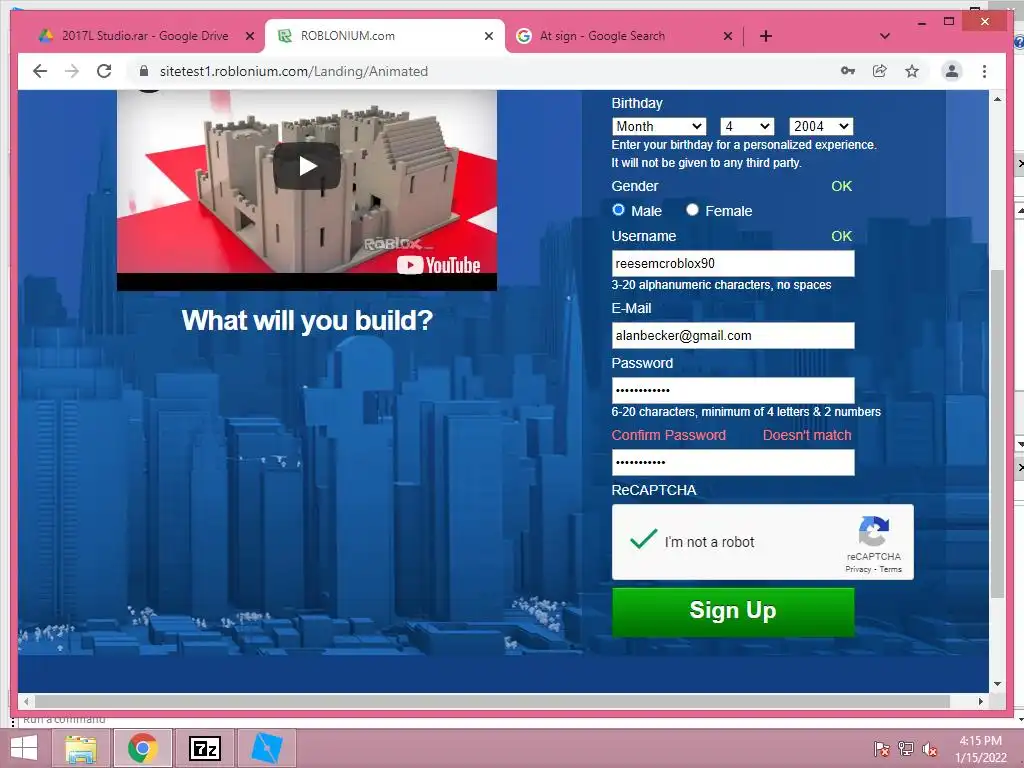View site info via padlock icon

click(x=144, y=71)
